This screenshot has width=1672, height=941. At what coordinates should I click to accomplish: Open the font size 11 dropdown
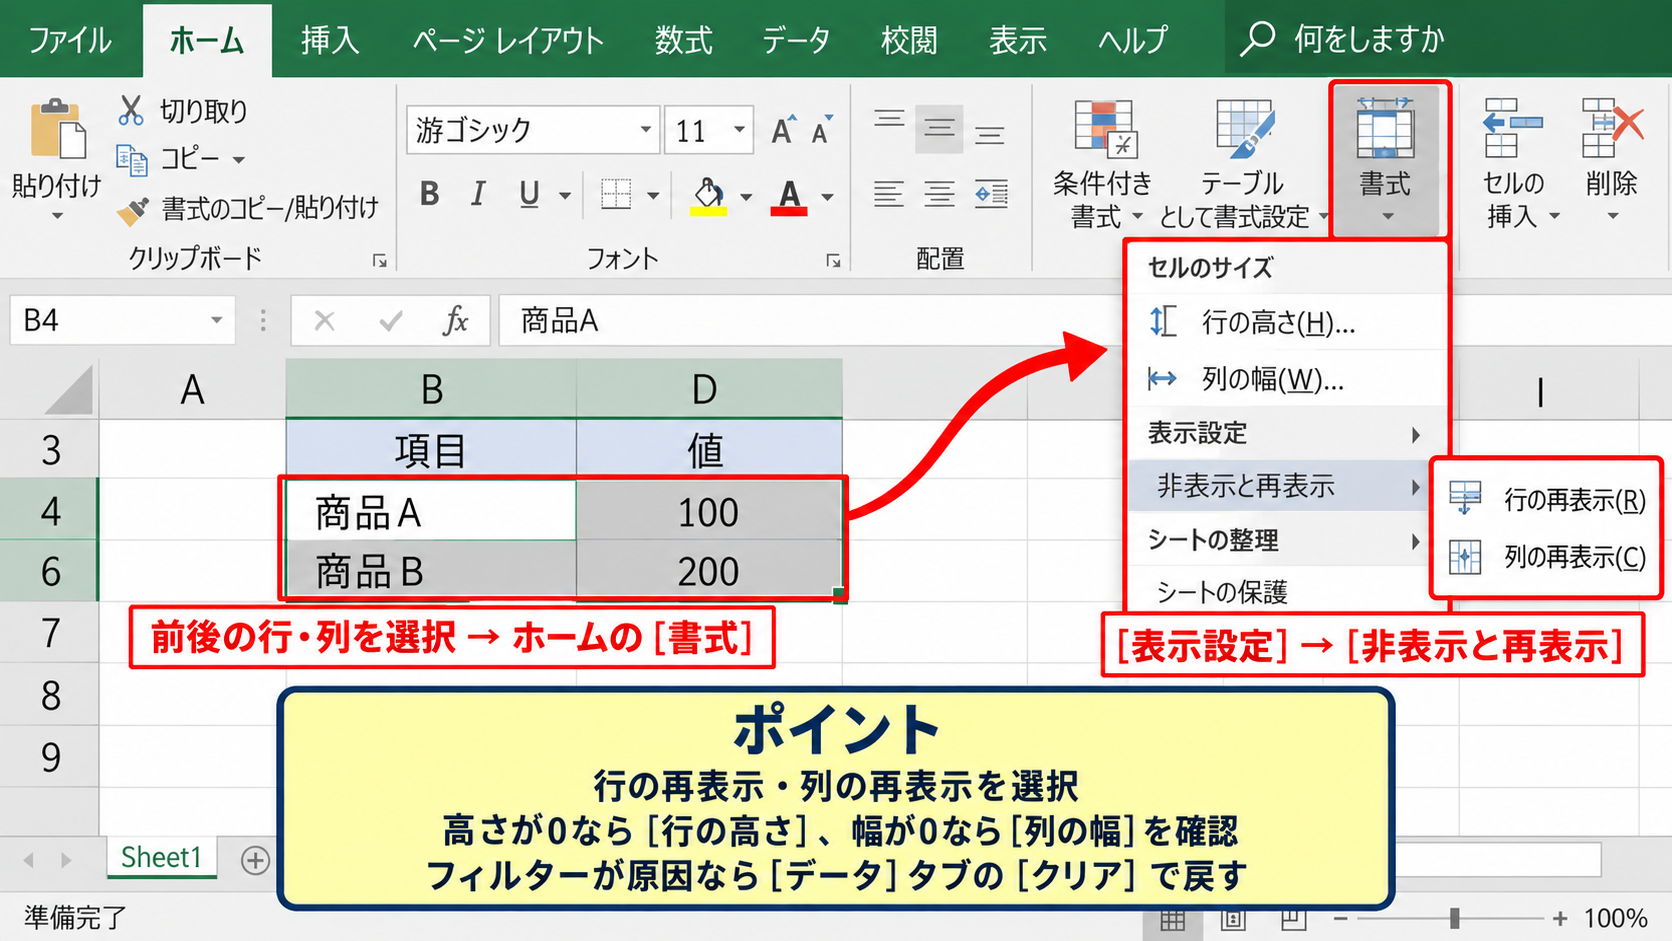point(739,130)
